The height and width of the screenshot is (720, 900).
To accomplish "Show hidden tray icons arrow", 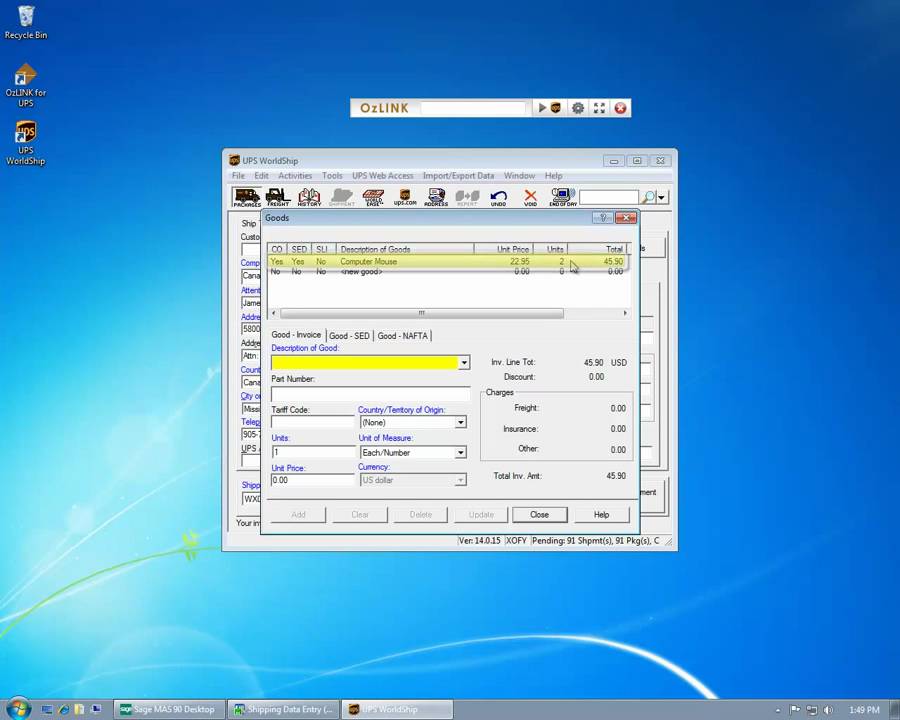I will [778, 710].
